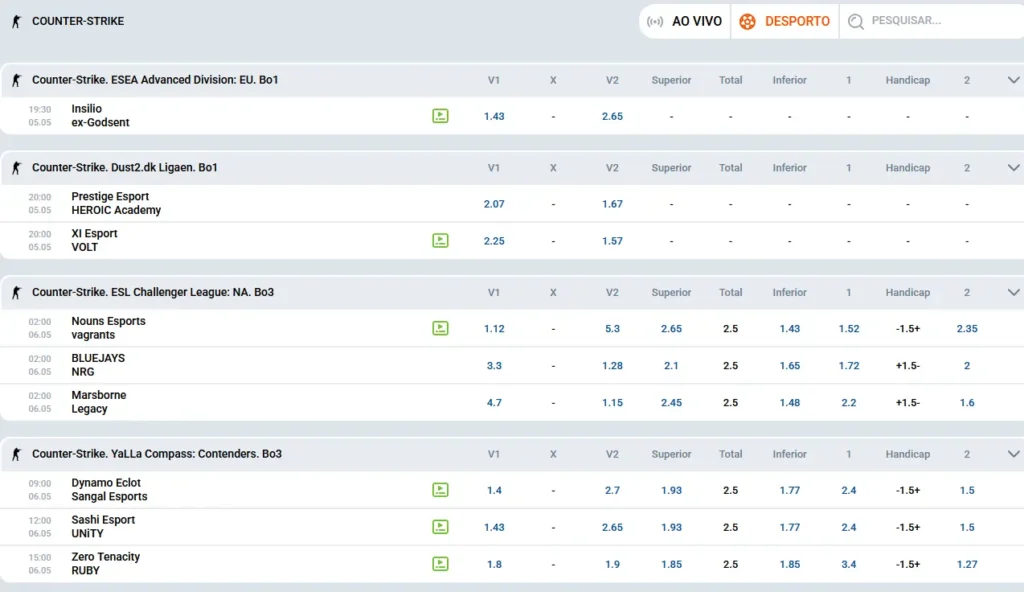Select XI Esport win odds 2.25

coord(494,241)
